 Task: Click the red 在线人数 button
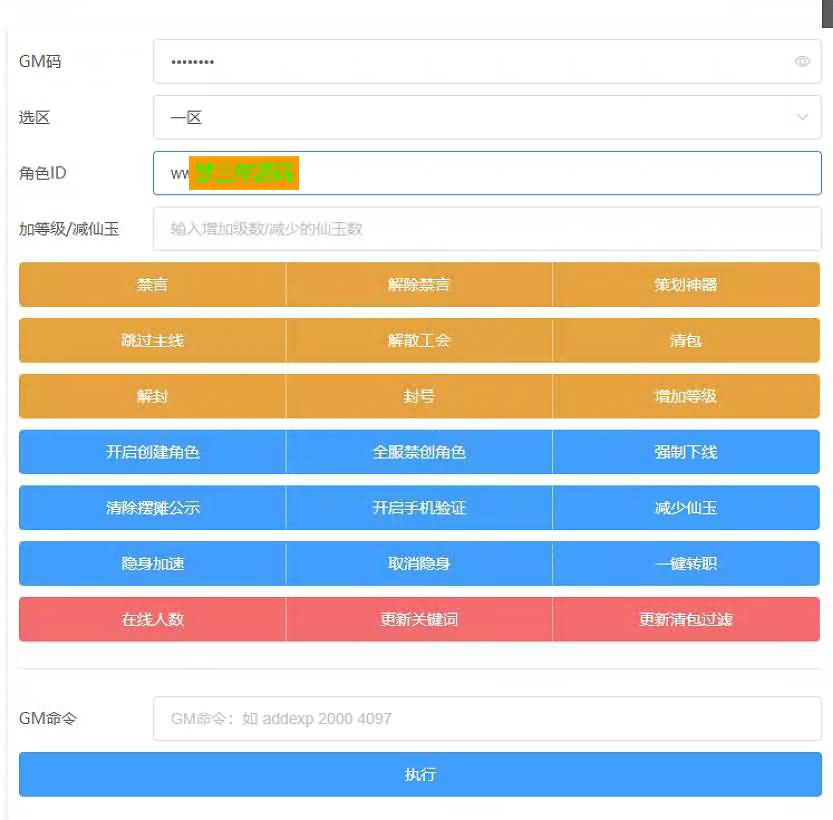(x=152, y=619)
